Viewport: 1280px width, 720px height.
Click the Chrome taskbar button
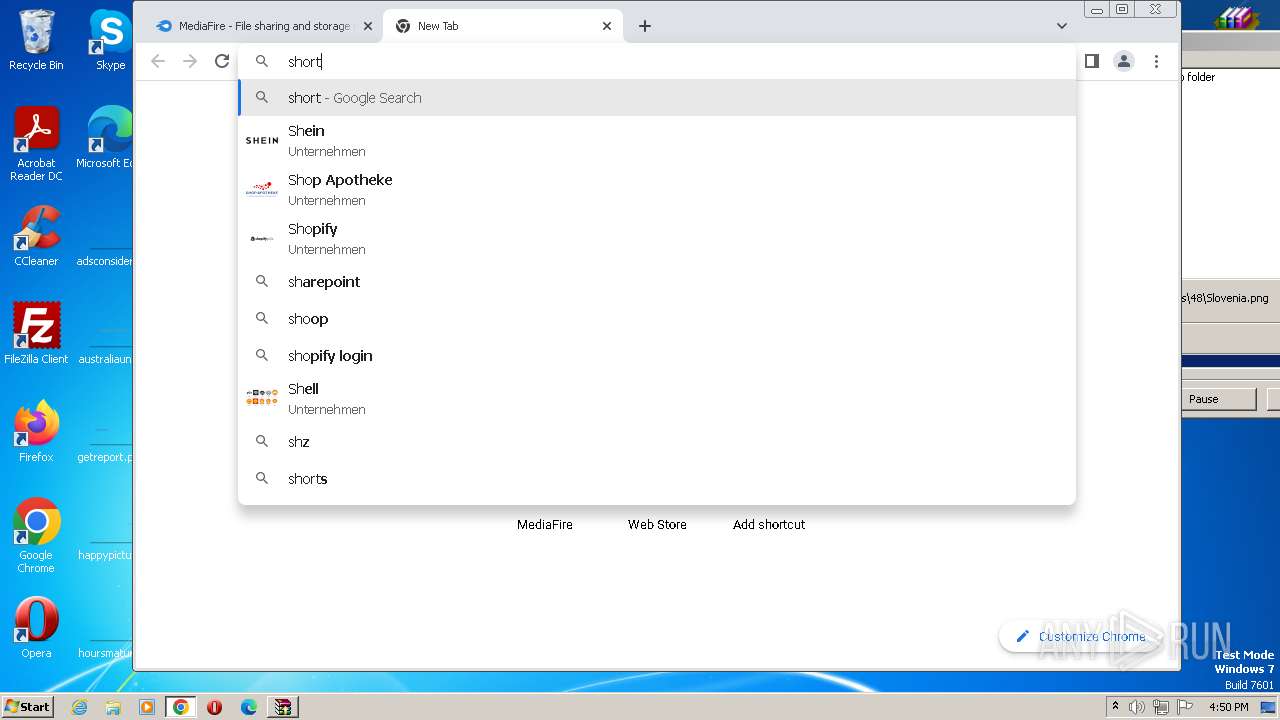181,707
